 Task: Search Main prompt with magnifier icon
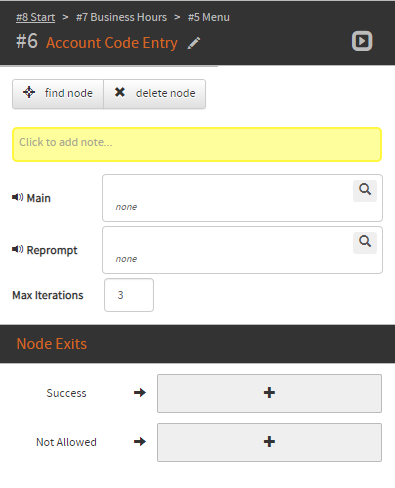pos(365,191)
